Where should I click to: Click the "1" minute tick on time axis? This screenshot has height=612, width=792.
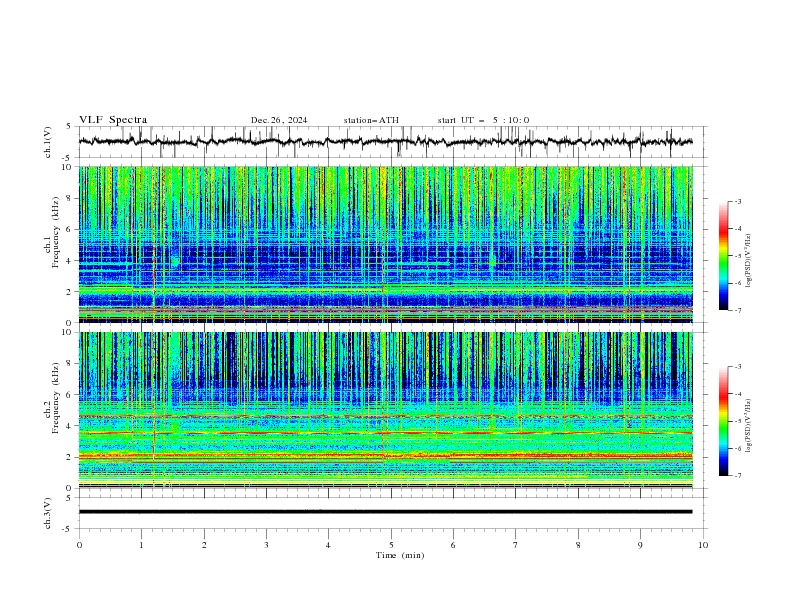(142, 545)
